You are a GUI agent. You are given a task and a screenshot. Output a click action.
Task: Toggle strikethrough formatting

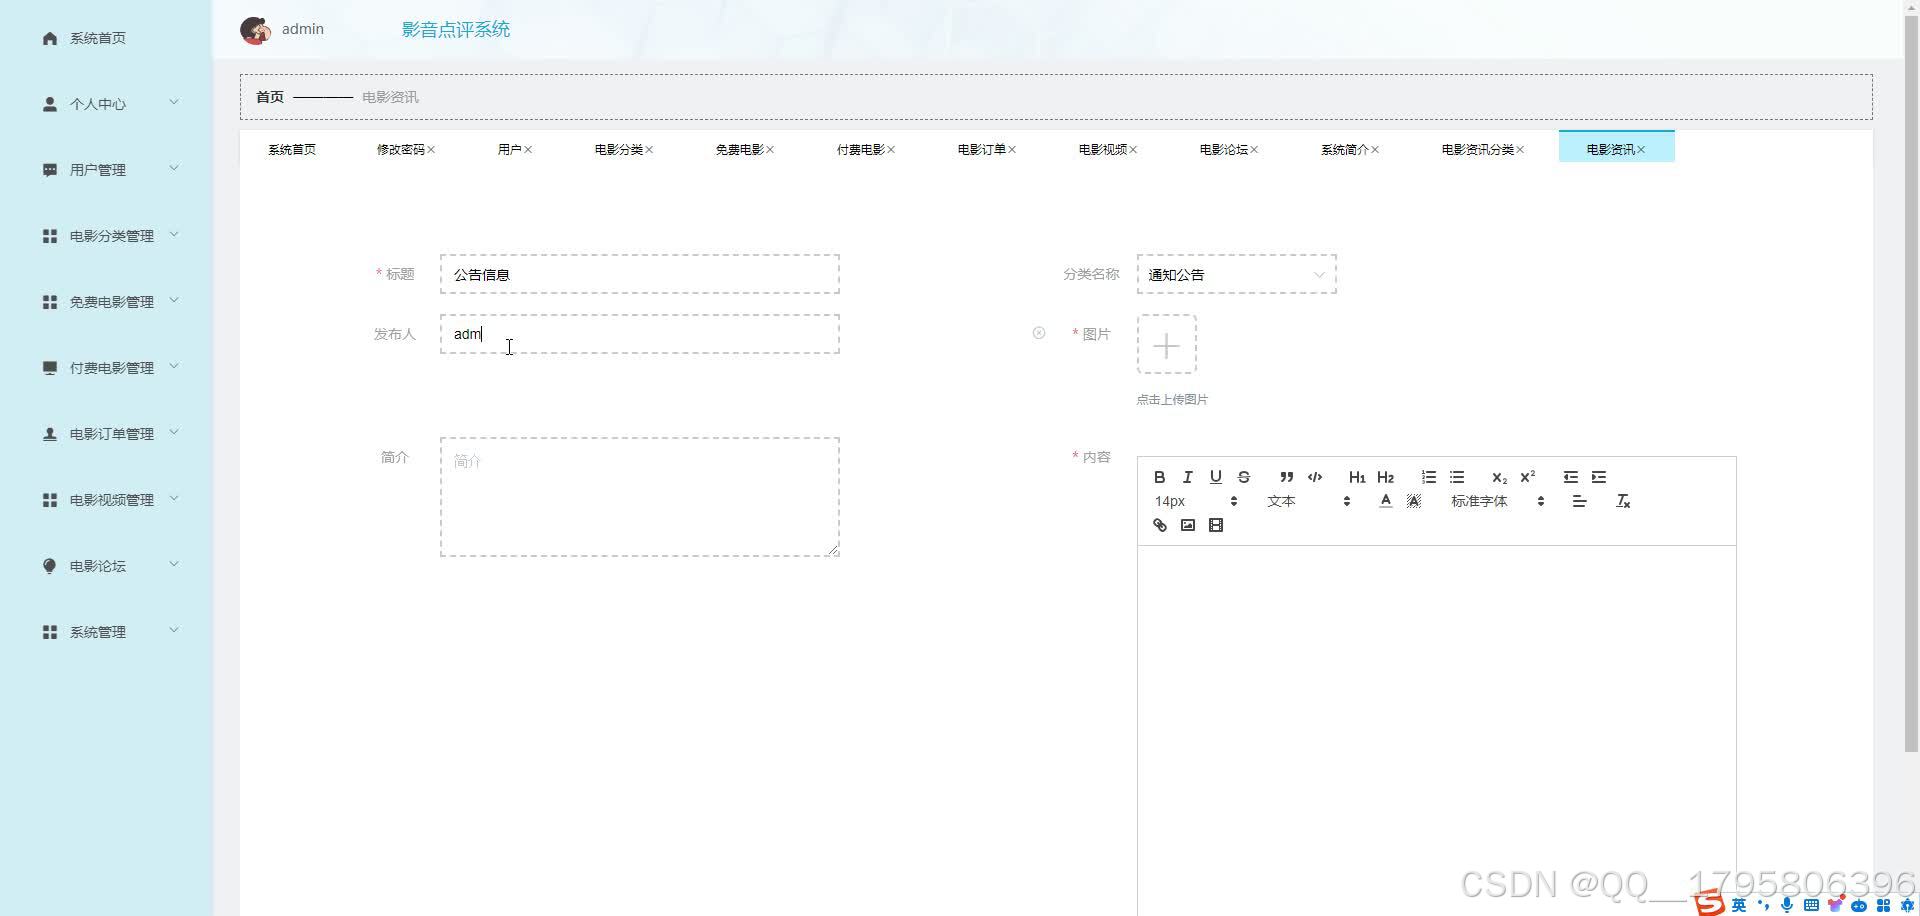coord(1243,477)
